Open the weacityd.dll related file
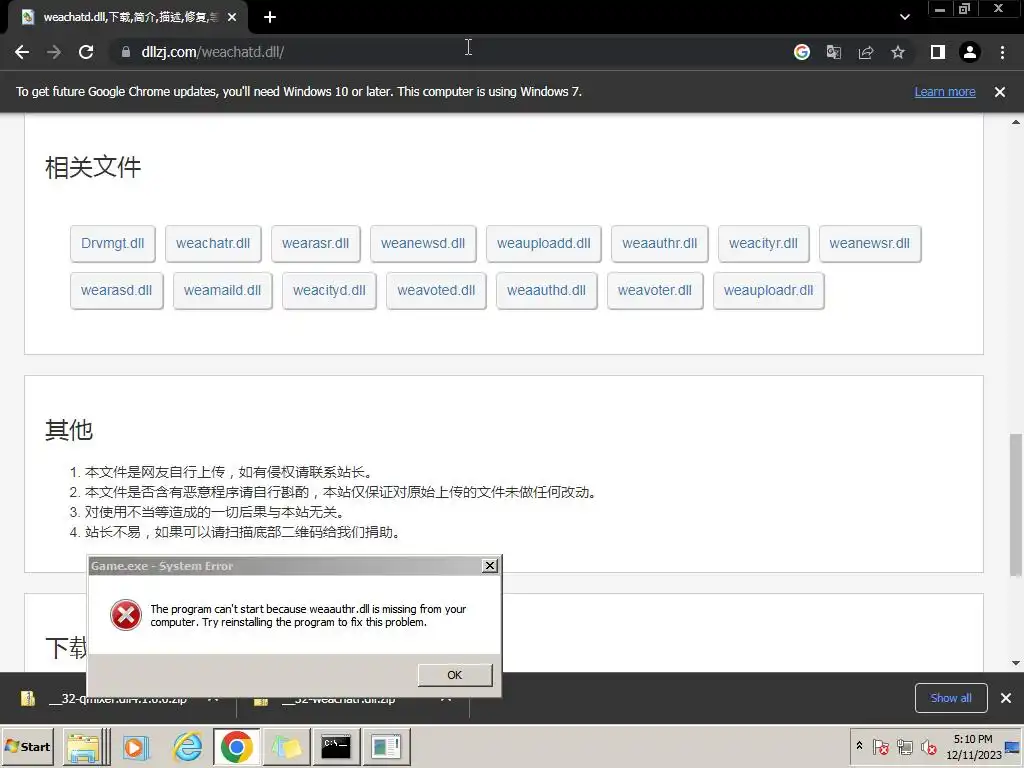 coord(329,291)
